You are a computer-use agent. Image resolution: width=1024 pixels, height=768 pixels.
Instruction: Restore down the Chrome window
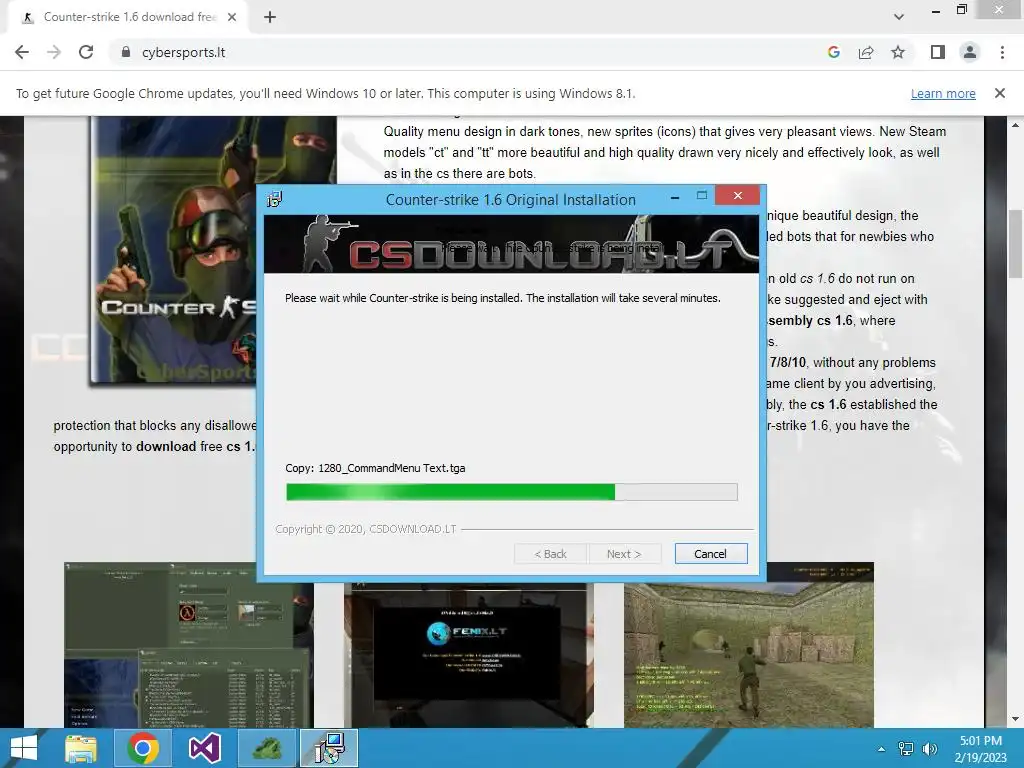961,10
